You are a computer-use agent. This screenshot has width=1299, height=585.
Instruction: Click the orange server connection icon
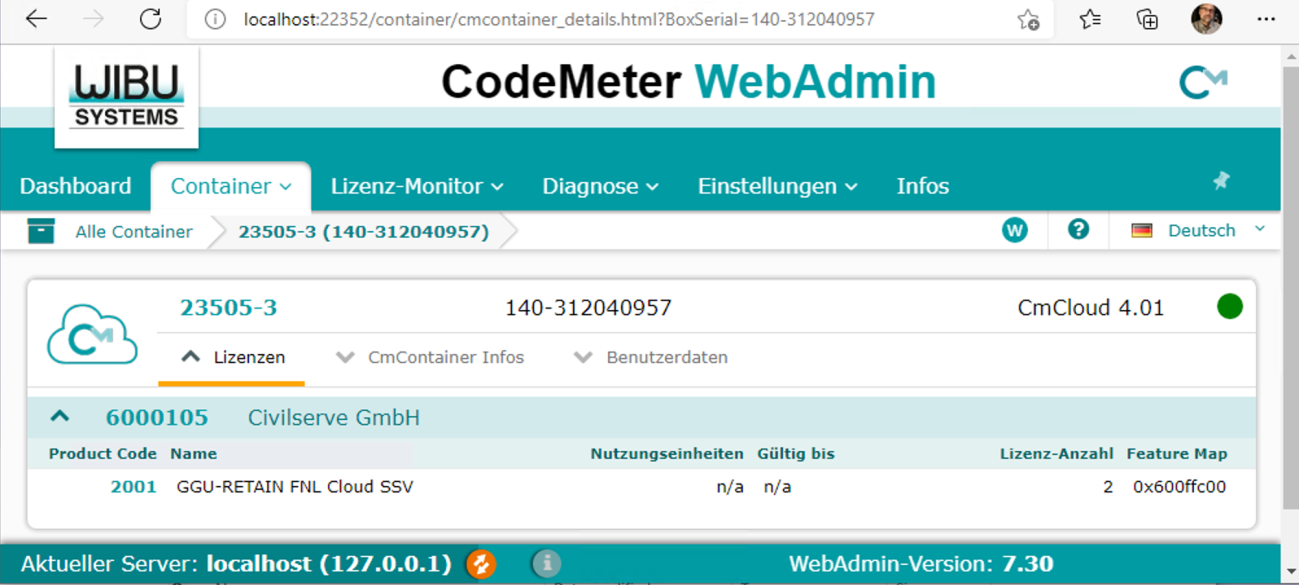coord(481,564)
